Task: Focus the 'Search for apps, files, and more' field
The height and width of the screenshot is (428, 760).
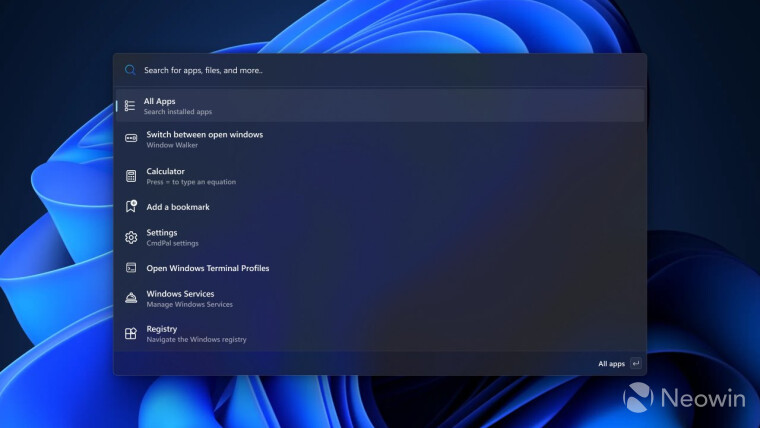Action: pyautogui.click(x=380, y=70)
